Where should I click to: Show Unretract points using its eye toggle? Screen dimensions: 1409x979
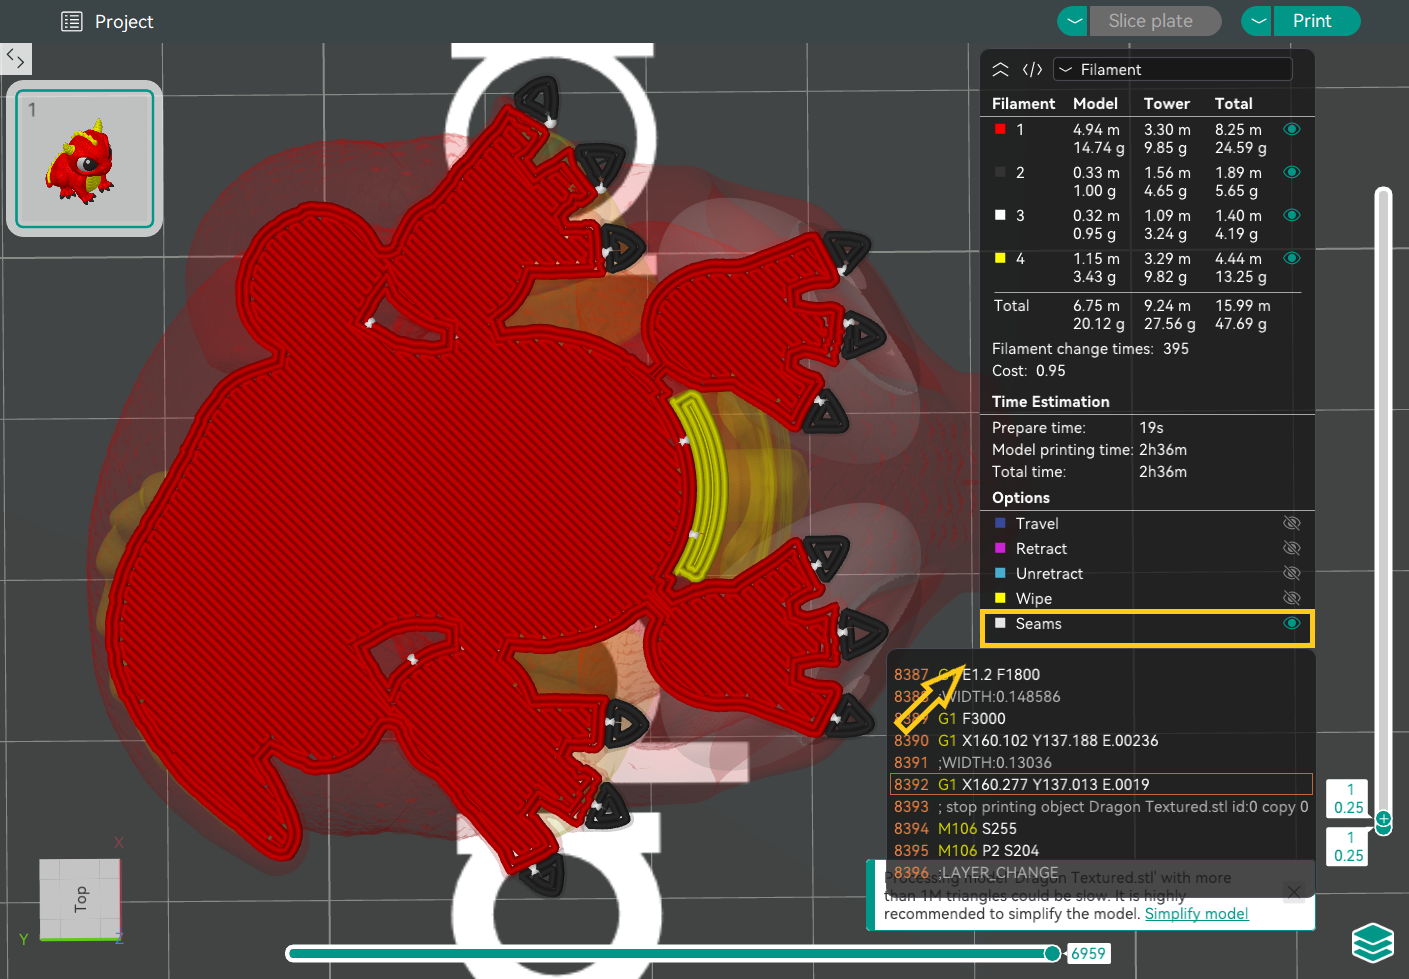(x=1292, y=573)
